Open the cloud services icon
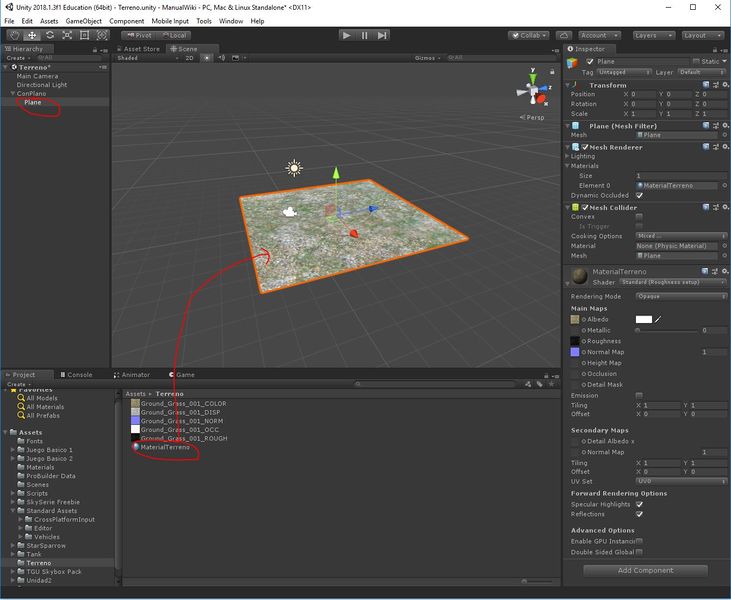This screenshot has width=731, height=600. pos(564,35)
